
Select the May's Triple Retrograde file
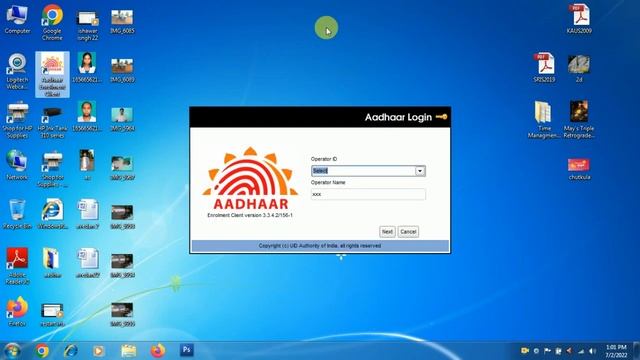pyautogui.click(x=579, y=120)
